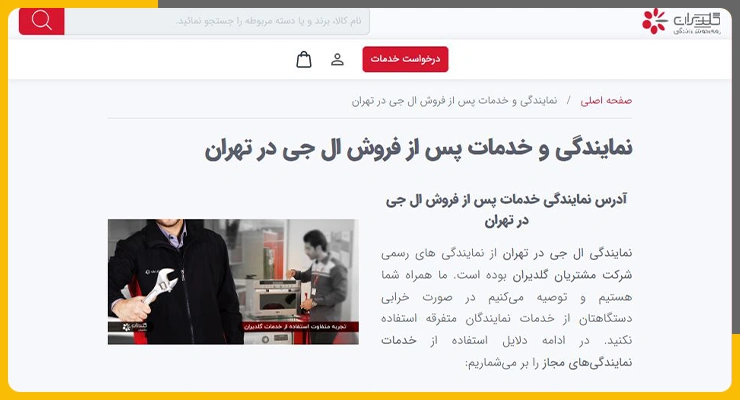Click the paragraph line mentioning گلدیران customers
The height and width of the screenshot is (400, 740).
506,275
